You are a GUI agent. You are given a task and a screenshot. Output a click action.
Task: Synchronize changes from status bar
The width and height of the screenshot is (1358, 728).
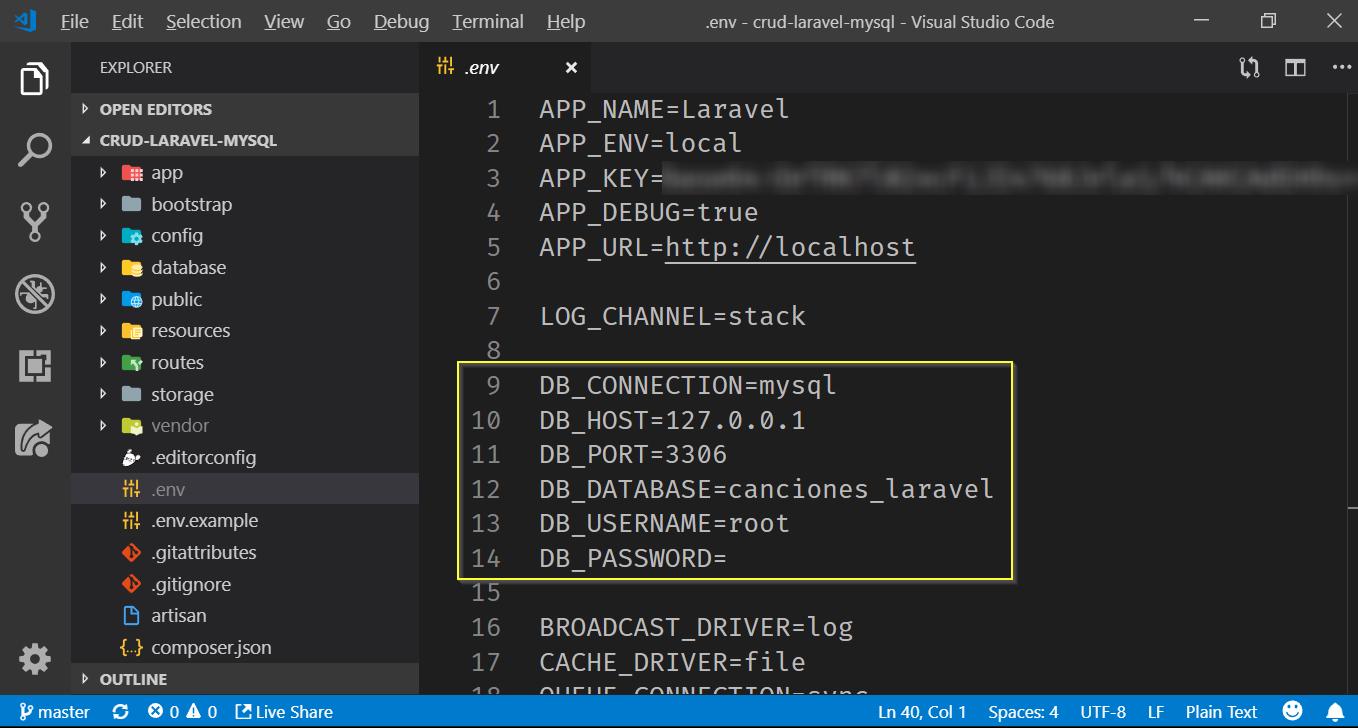(x=121, y=712)
